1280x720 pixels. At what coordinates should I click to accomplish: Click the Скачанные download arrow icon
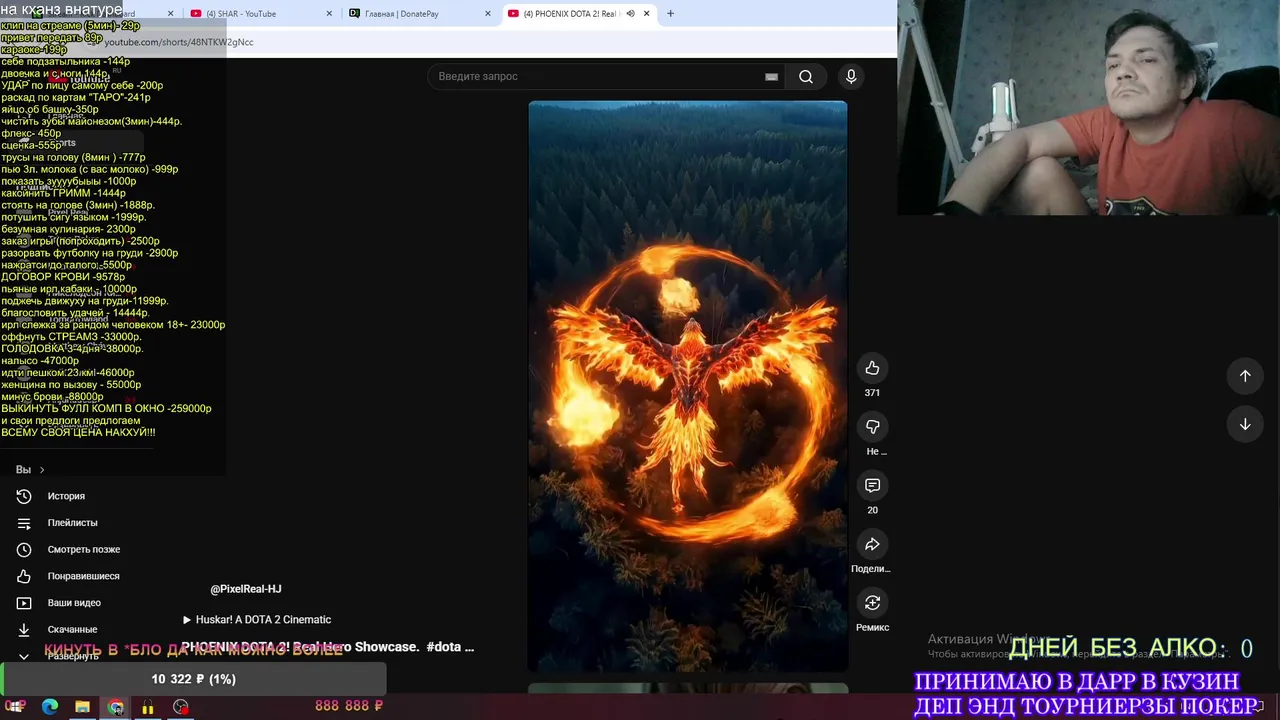[24, 629]
